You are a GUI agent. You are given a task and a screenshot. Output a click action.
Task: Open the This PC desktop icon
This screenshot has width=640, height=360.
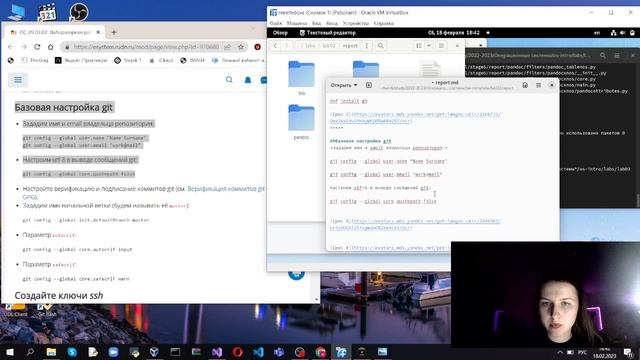coord(16,12)
